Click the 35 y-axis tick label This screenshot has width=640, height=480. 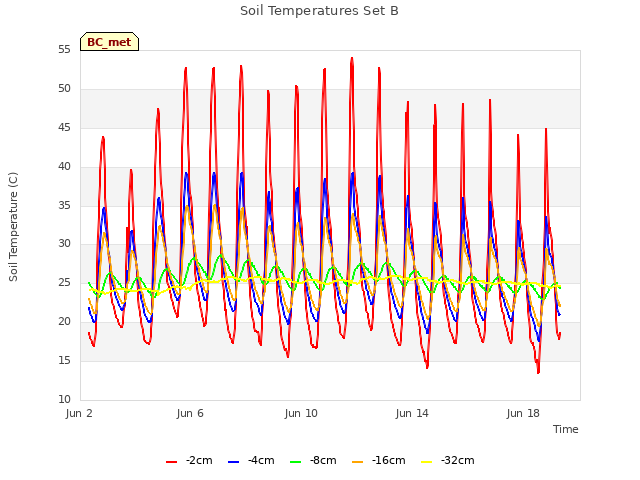[64, 205]
